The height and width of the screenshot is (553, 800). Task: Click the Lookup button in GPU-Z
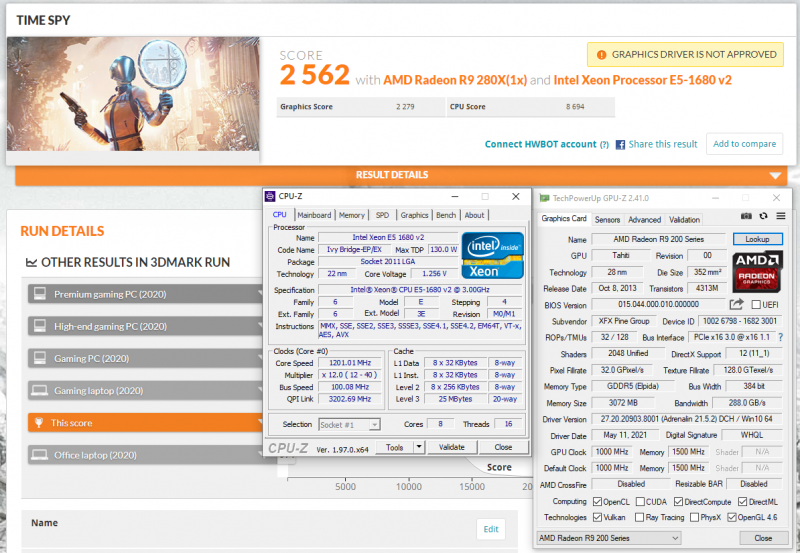pyautogui.click(x=757, y=240)
